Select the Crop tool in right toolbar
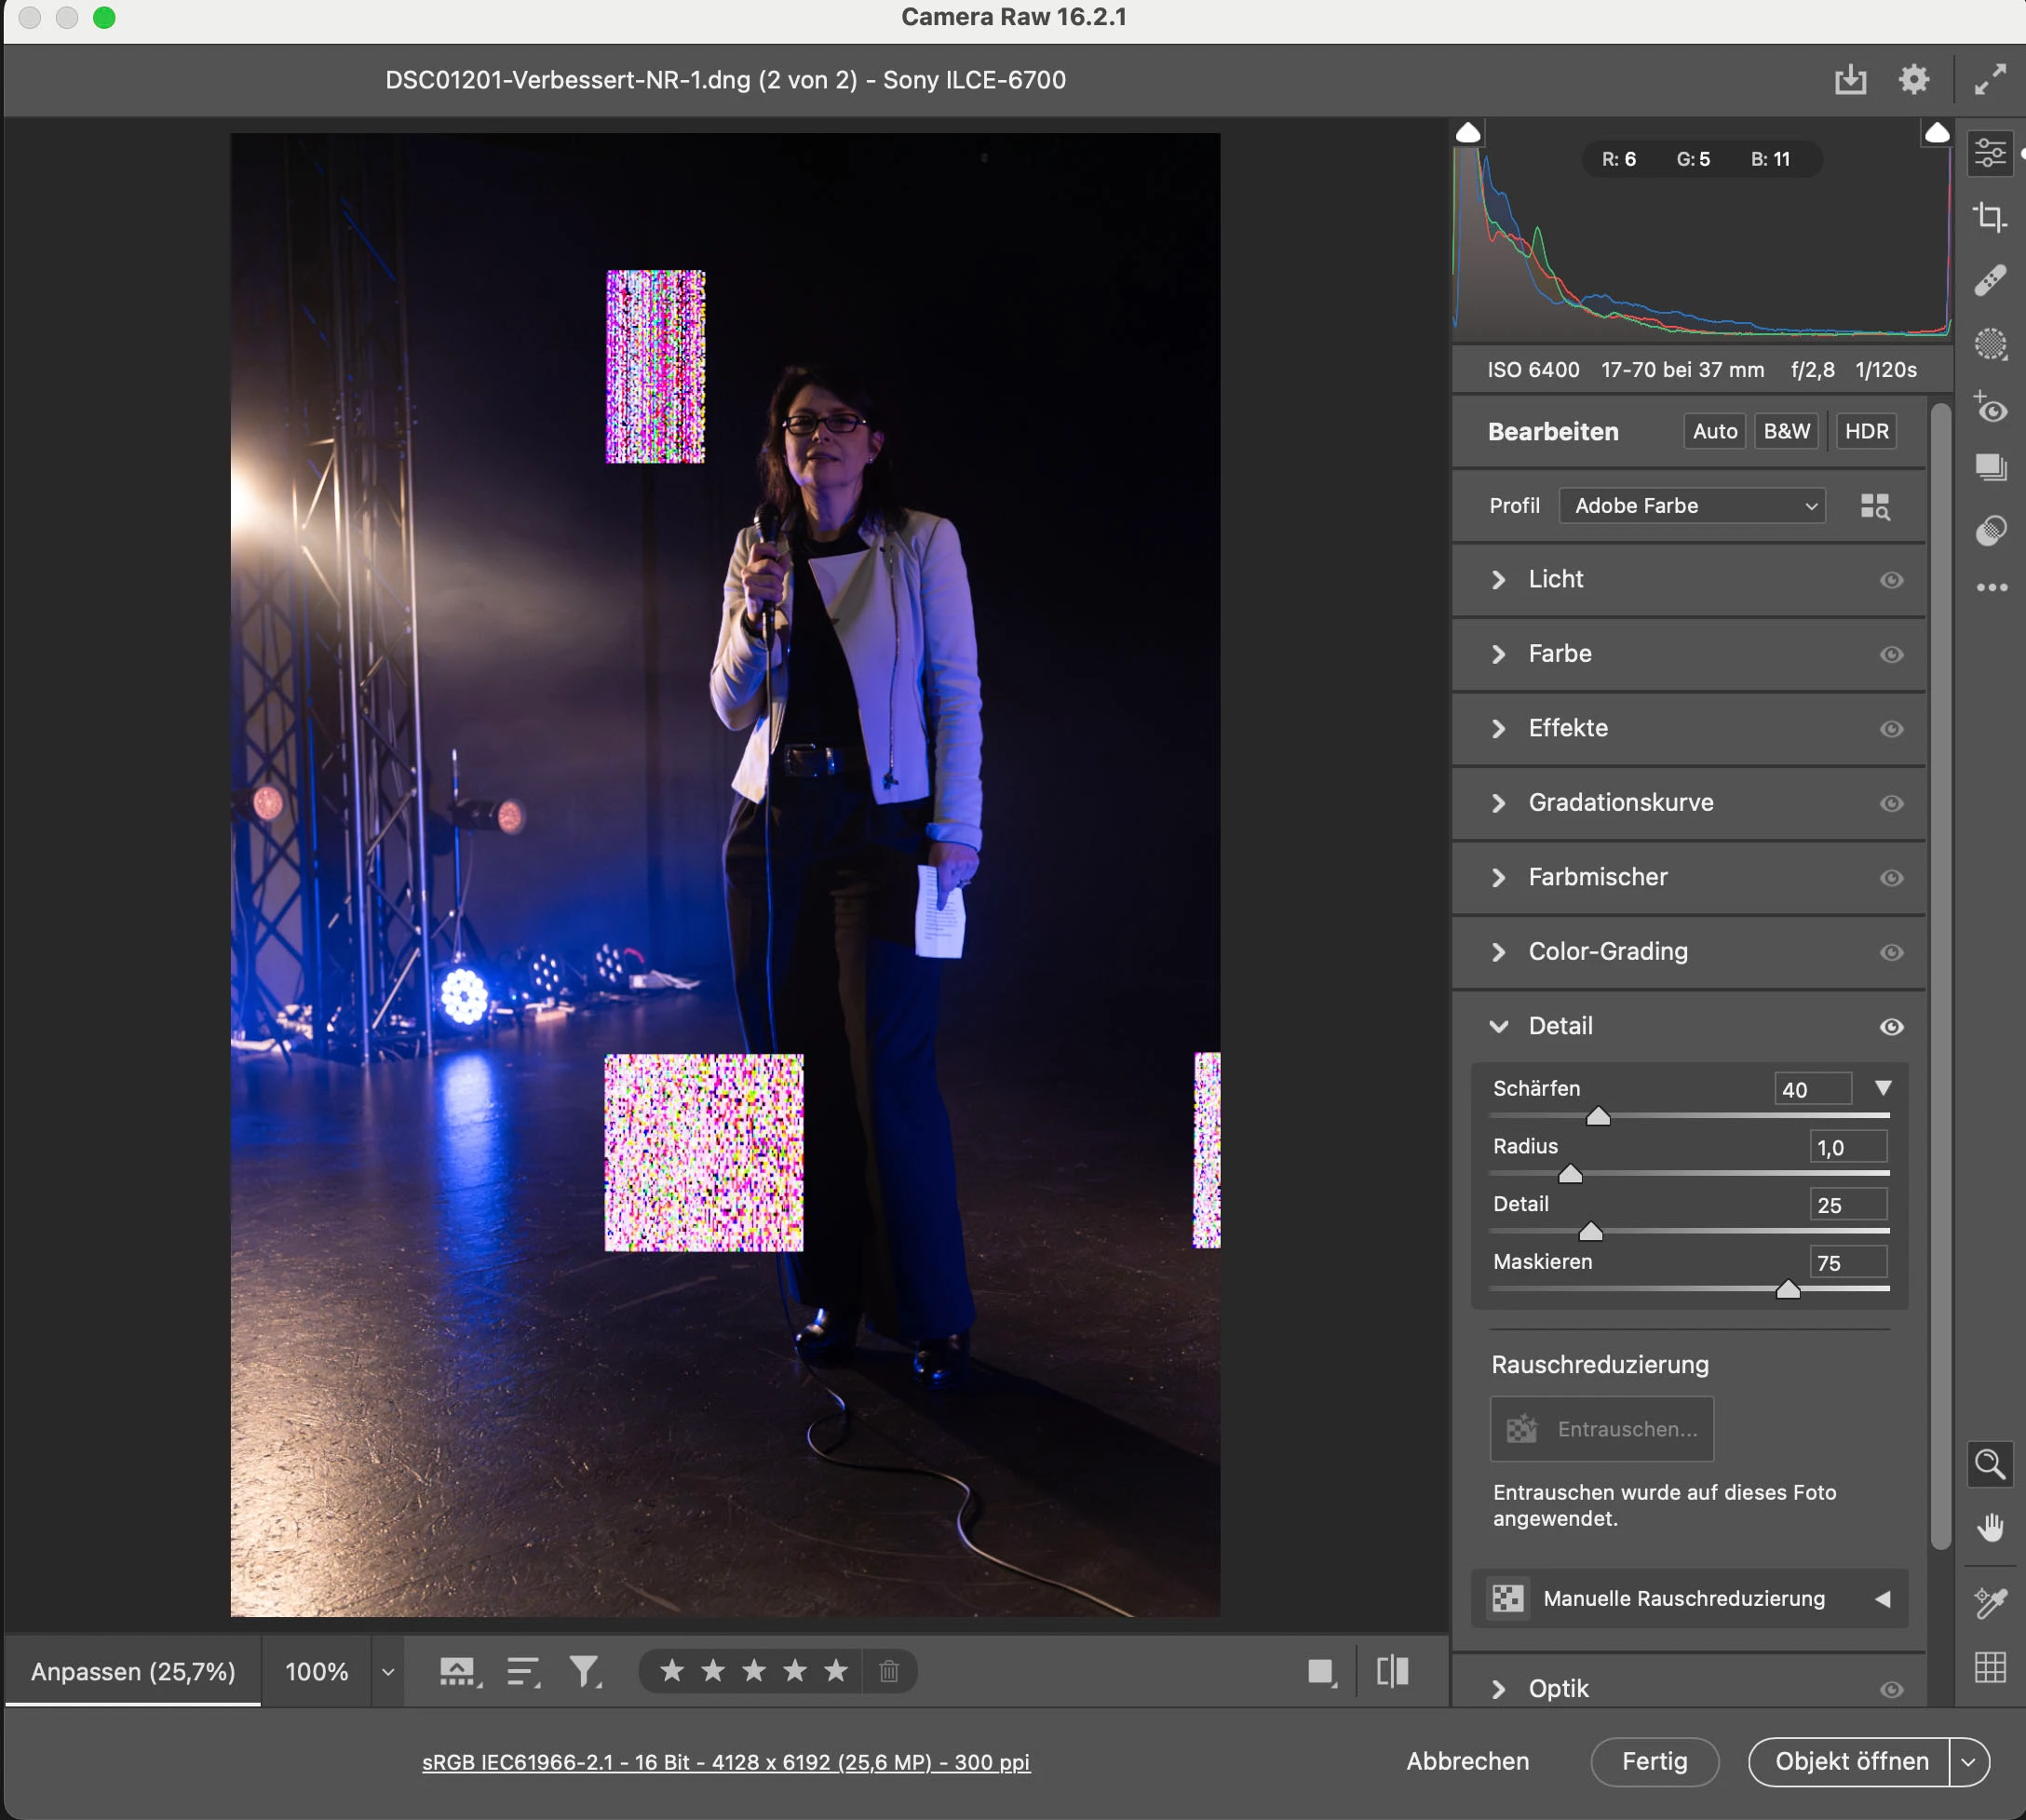This screenshot has width=2026, height=1820. coord(1989,217)
